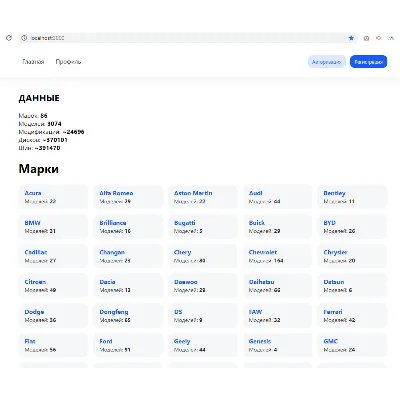Select the Buick brand card
The width and height of the screenshot is (400, 400).
point(278,227)
